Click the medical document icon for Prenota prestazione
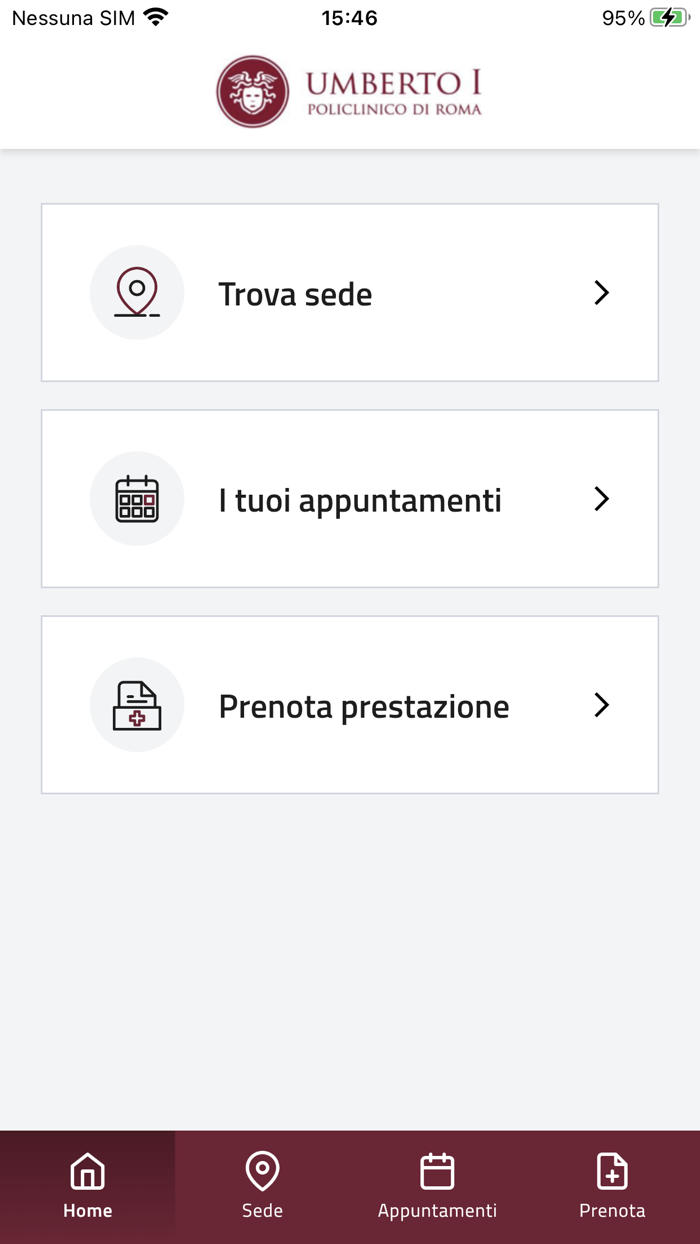Image resolution: width=700 pixels, height=1244 pixels. point(137,704)
